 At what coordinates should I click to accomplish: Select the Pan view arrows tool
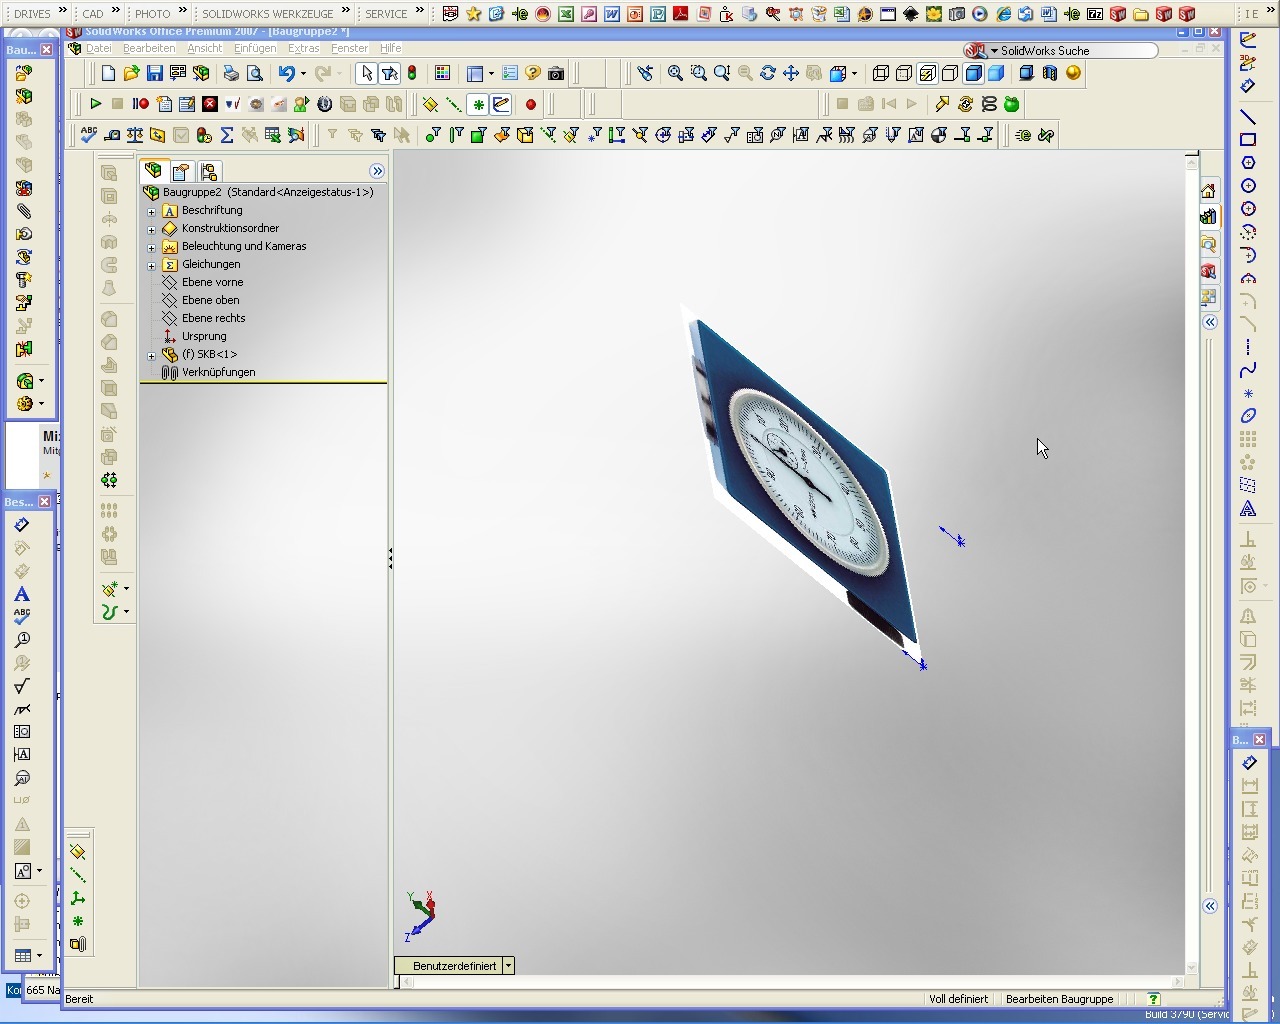pyautogui.click(x=791, y=73)
